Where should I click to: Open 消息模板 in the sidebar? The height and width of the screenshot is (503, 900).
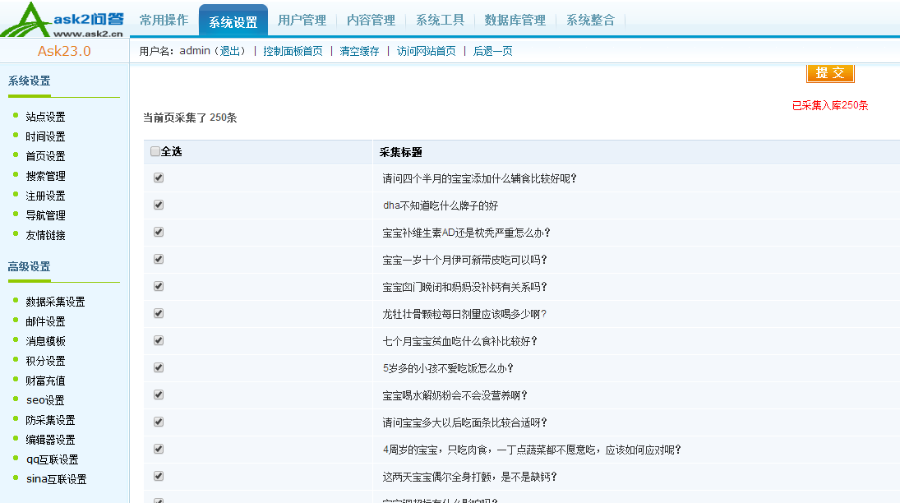pos(45,341)
